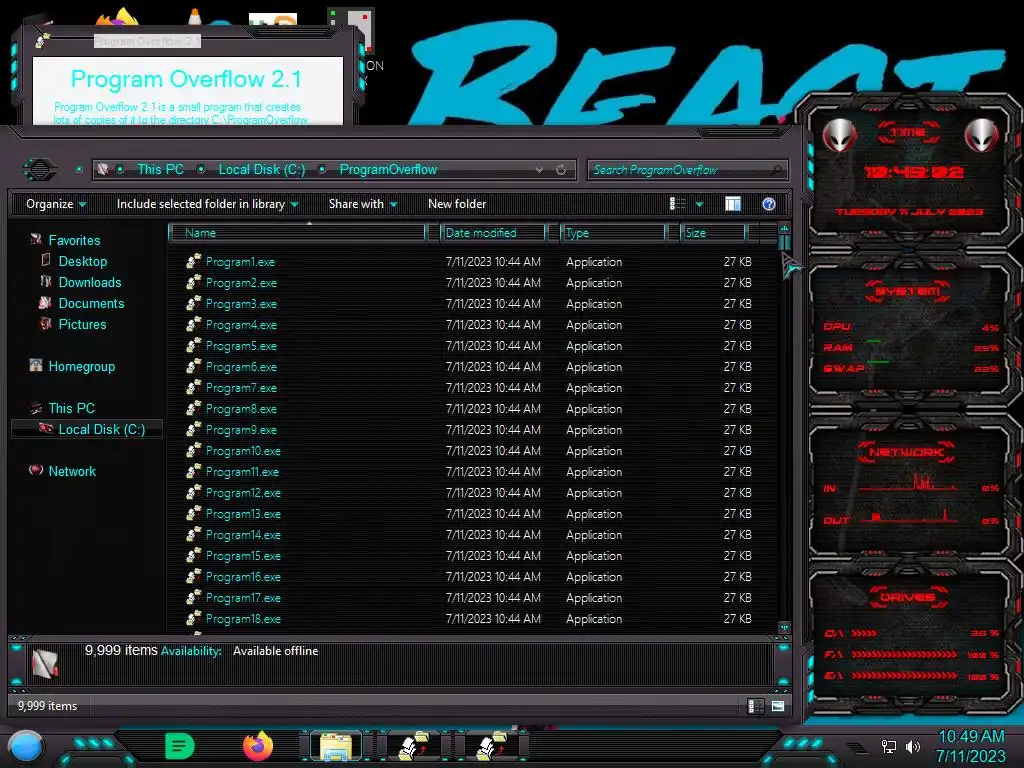Sort by Date modified column header
Image resolution: width=1024 pixels, height=768 pixels.
point(493,232)
